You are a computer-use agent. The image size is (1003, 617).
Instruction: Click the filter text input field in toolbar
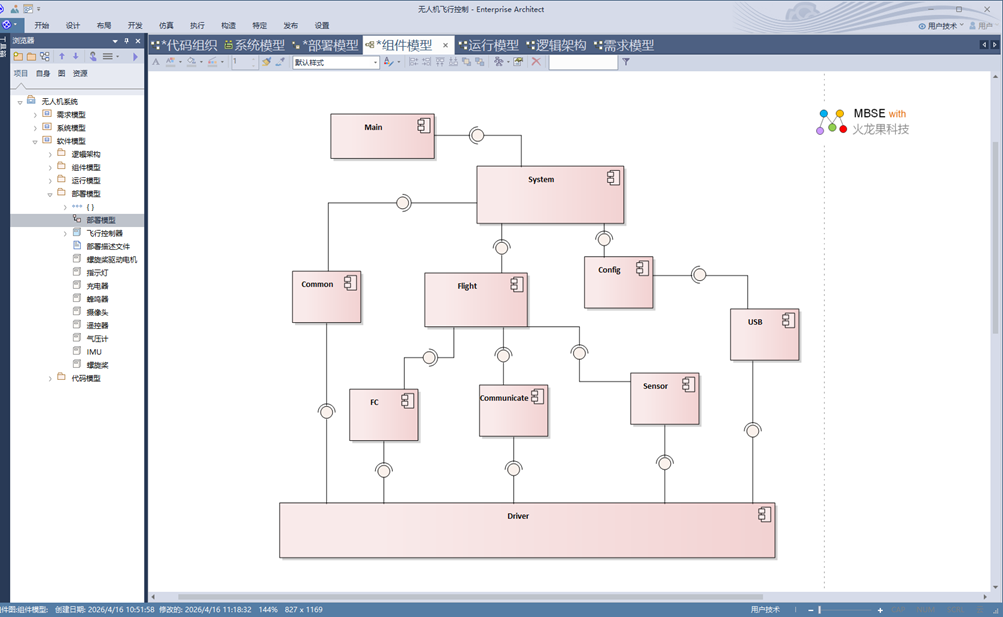(583, 62)
